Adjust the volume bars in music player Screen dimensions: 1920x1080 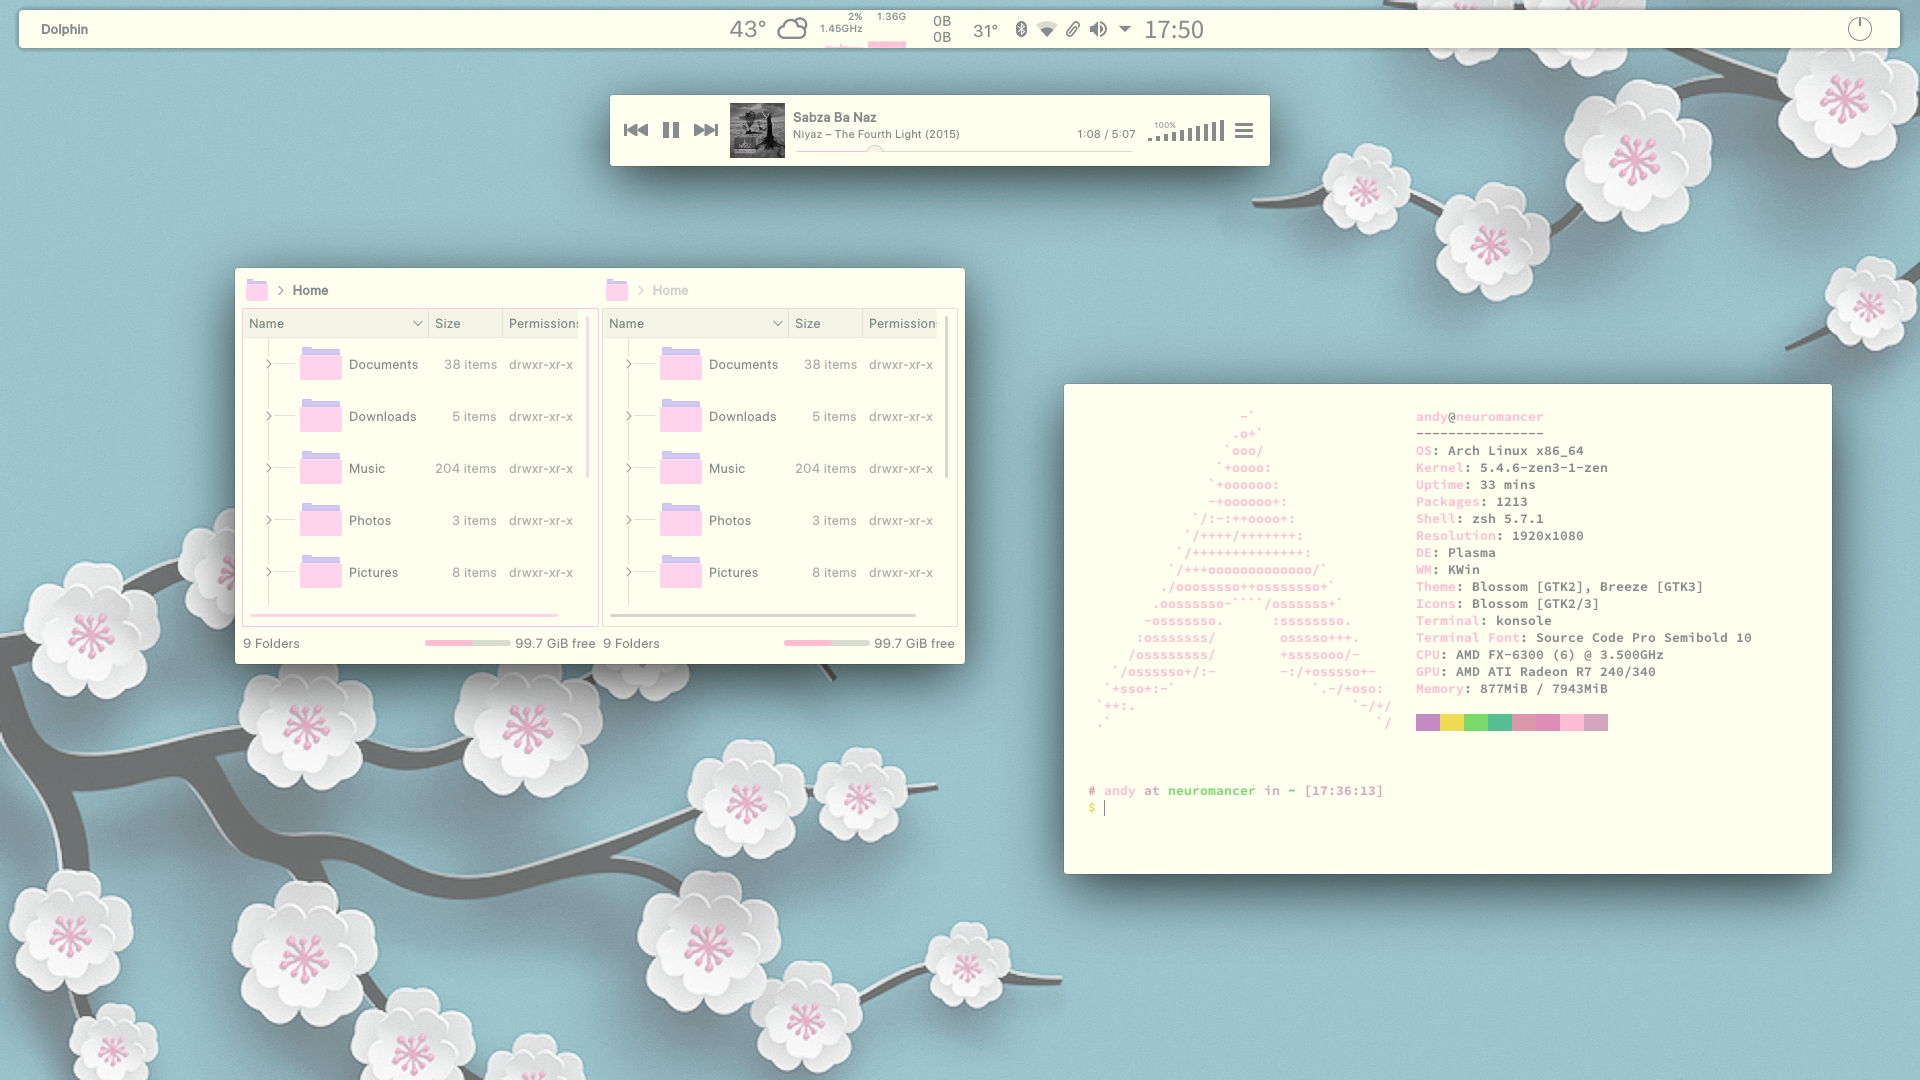(x=1186, y=131)
